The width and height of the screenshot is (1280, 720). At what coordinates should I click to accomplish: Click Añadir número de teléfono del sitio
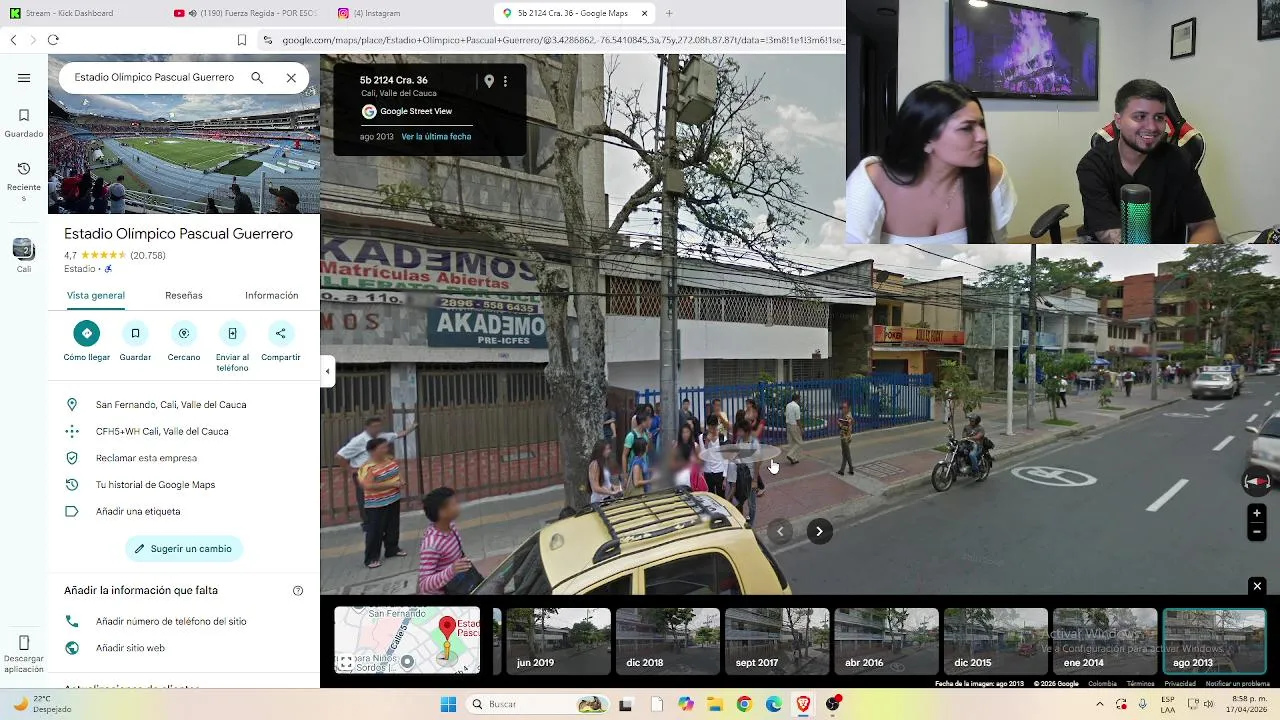[x=184, y=621]
